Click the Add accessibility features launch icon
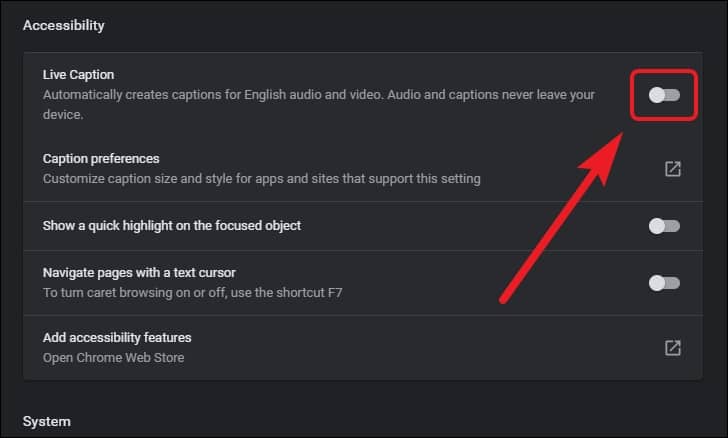 (x=673, y=347)
